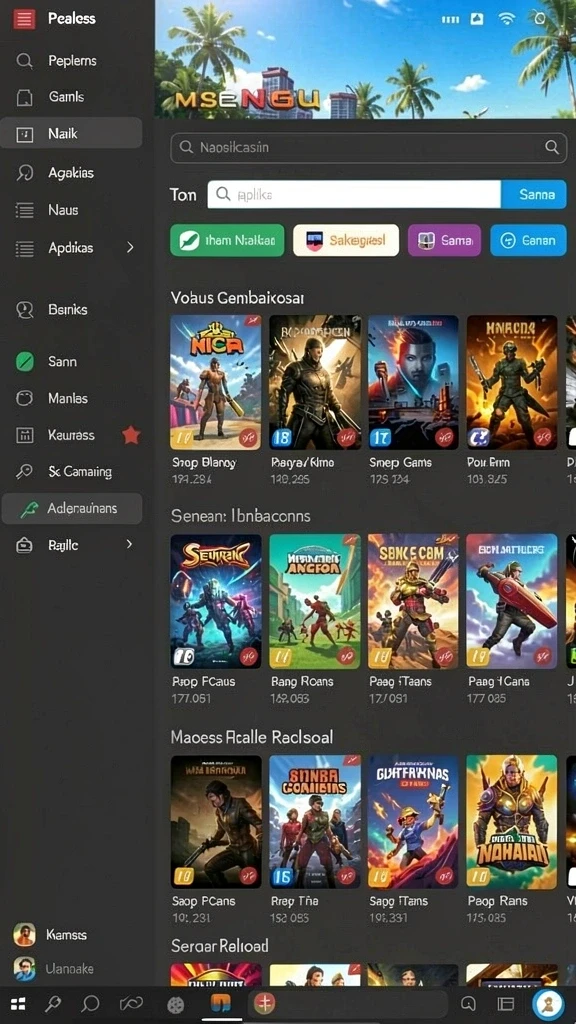Expand the Bajilc submenu chevron
Screen dimensions: 576x1024
point(129,544)
